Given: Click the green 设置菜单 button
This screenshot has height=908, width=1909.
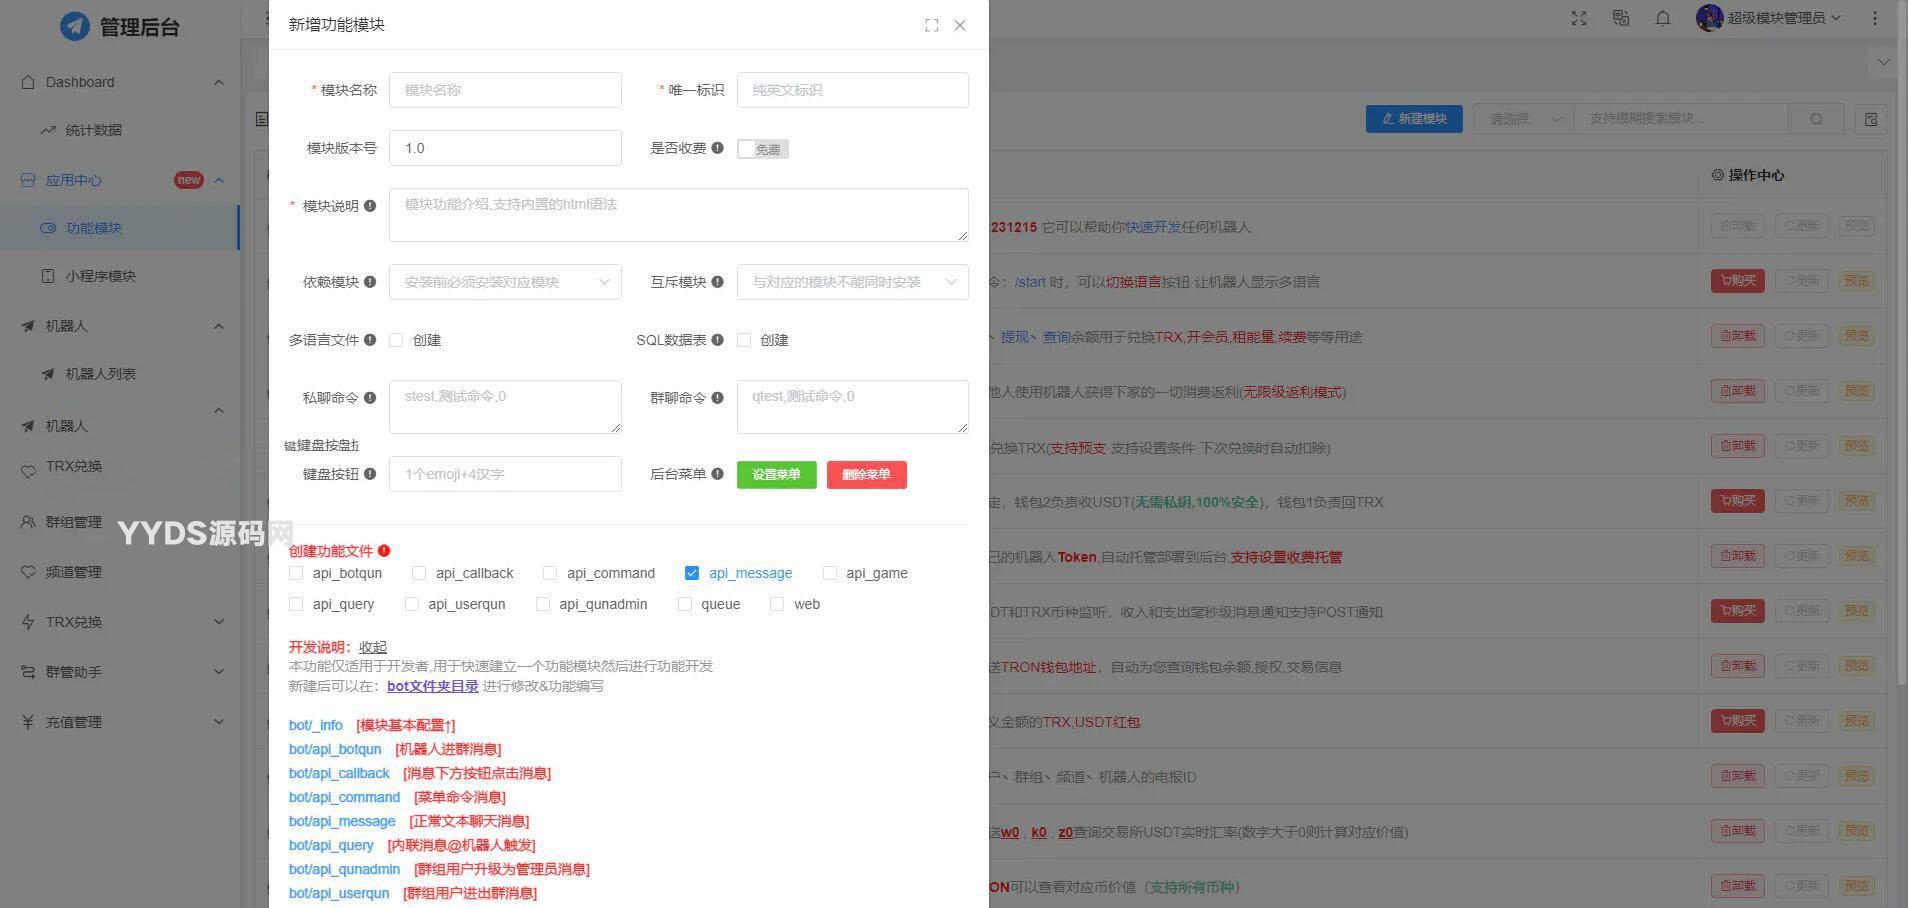Looking at the screenshot, I should pyautogui.click(x=776, y=475).
